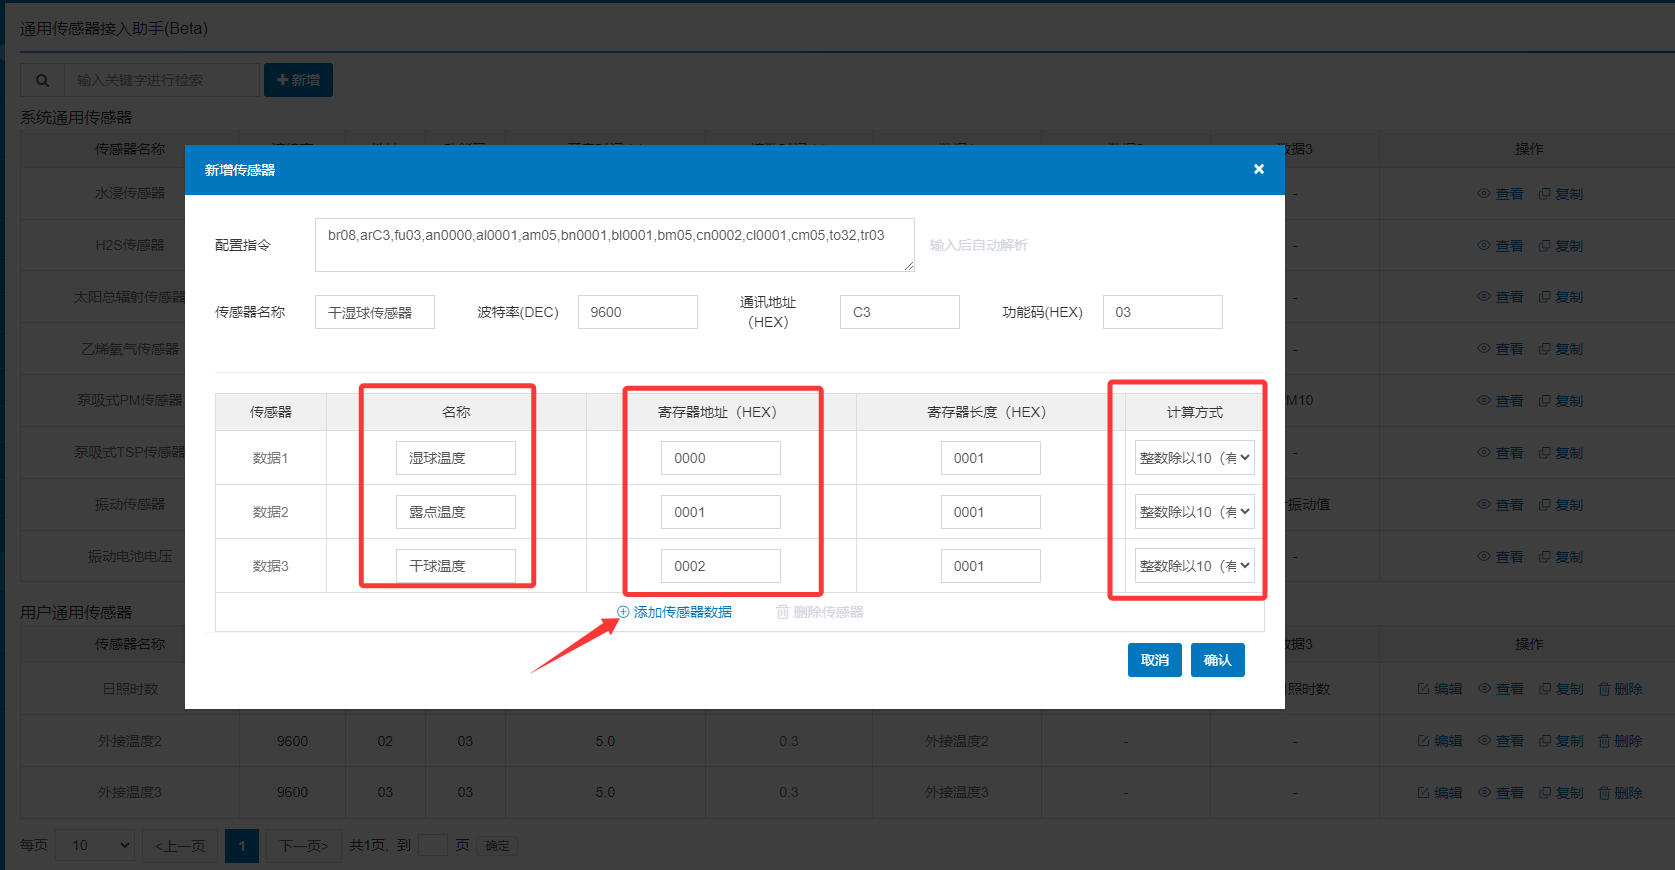Click the keyword search input field

pyautogui.click(x=161, y=80)
